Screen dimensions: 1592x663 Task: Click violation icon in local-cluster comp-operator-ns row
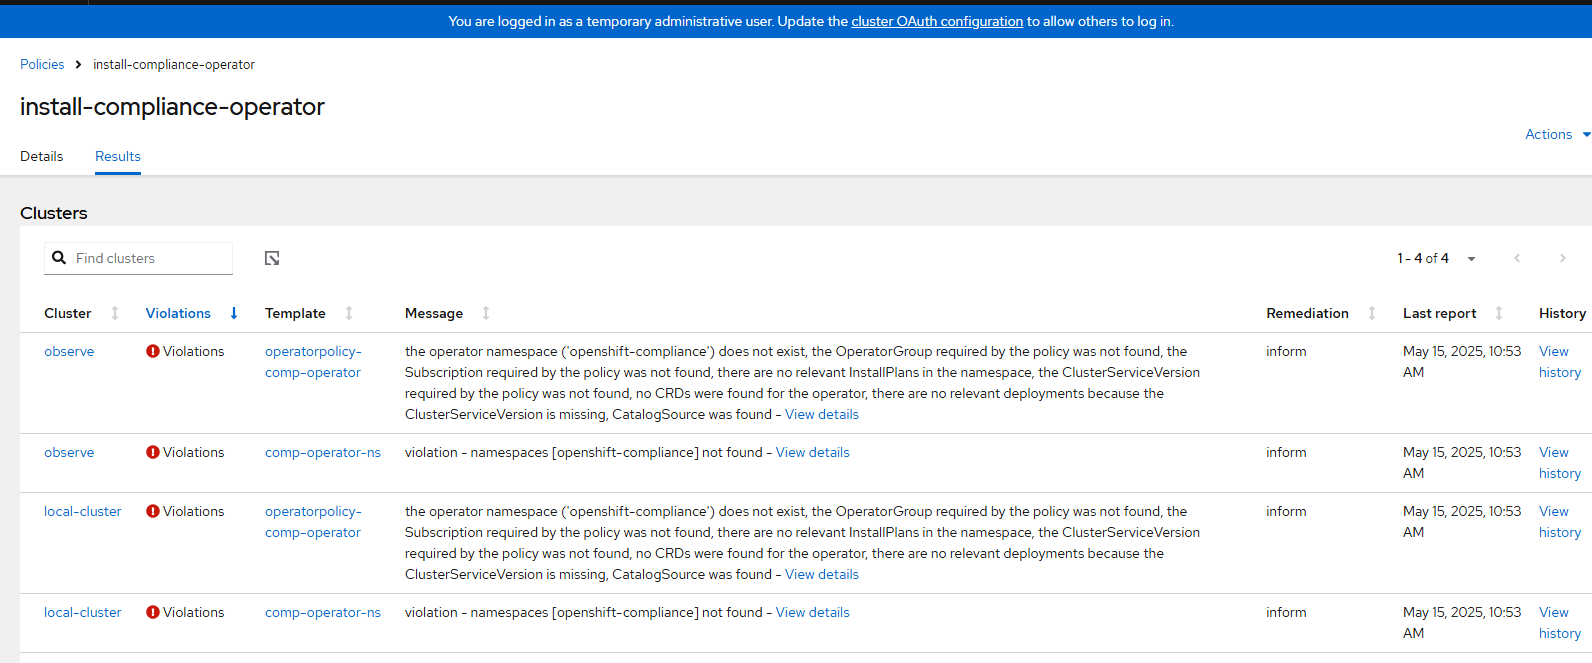(x=153, y=612)
